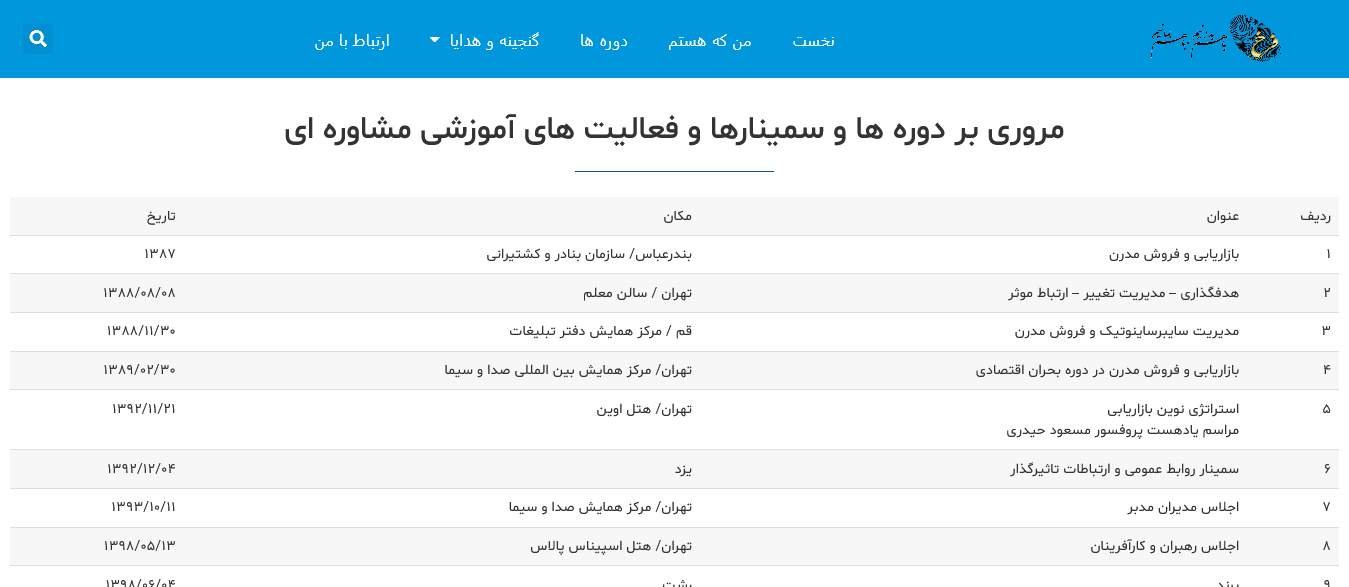Open the من که هستم page

tap(710, 41)
